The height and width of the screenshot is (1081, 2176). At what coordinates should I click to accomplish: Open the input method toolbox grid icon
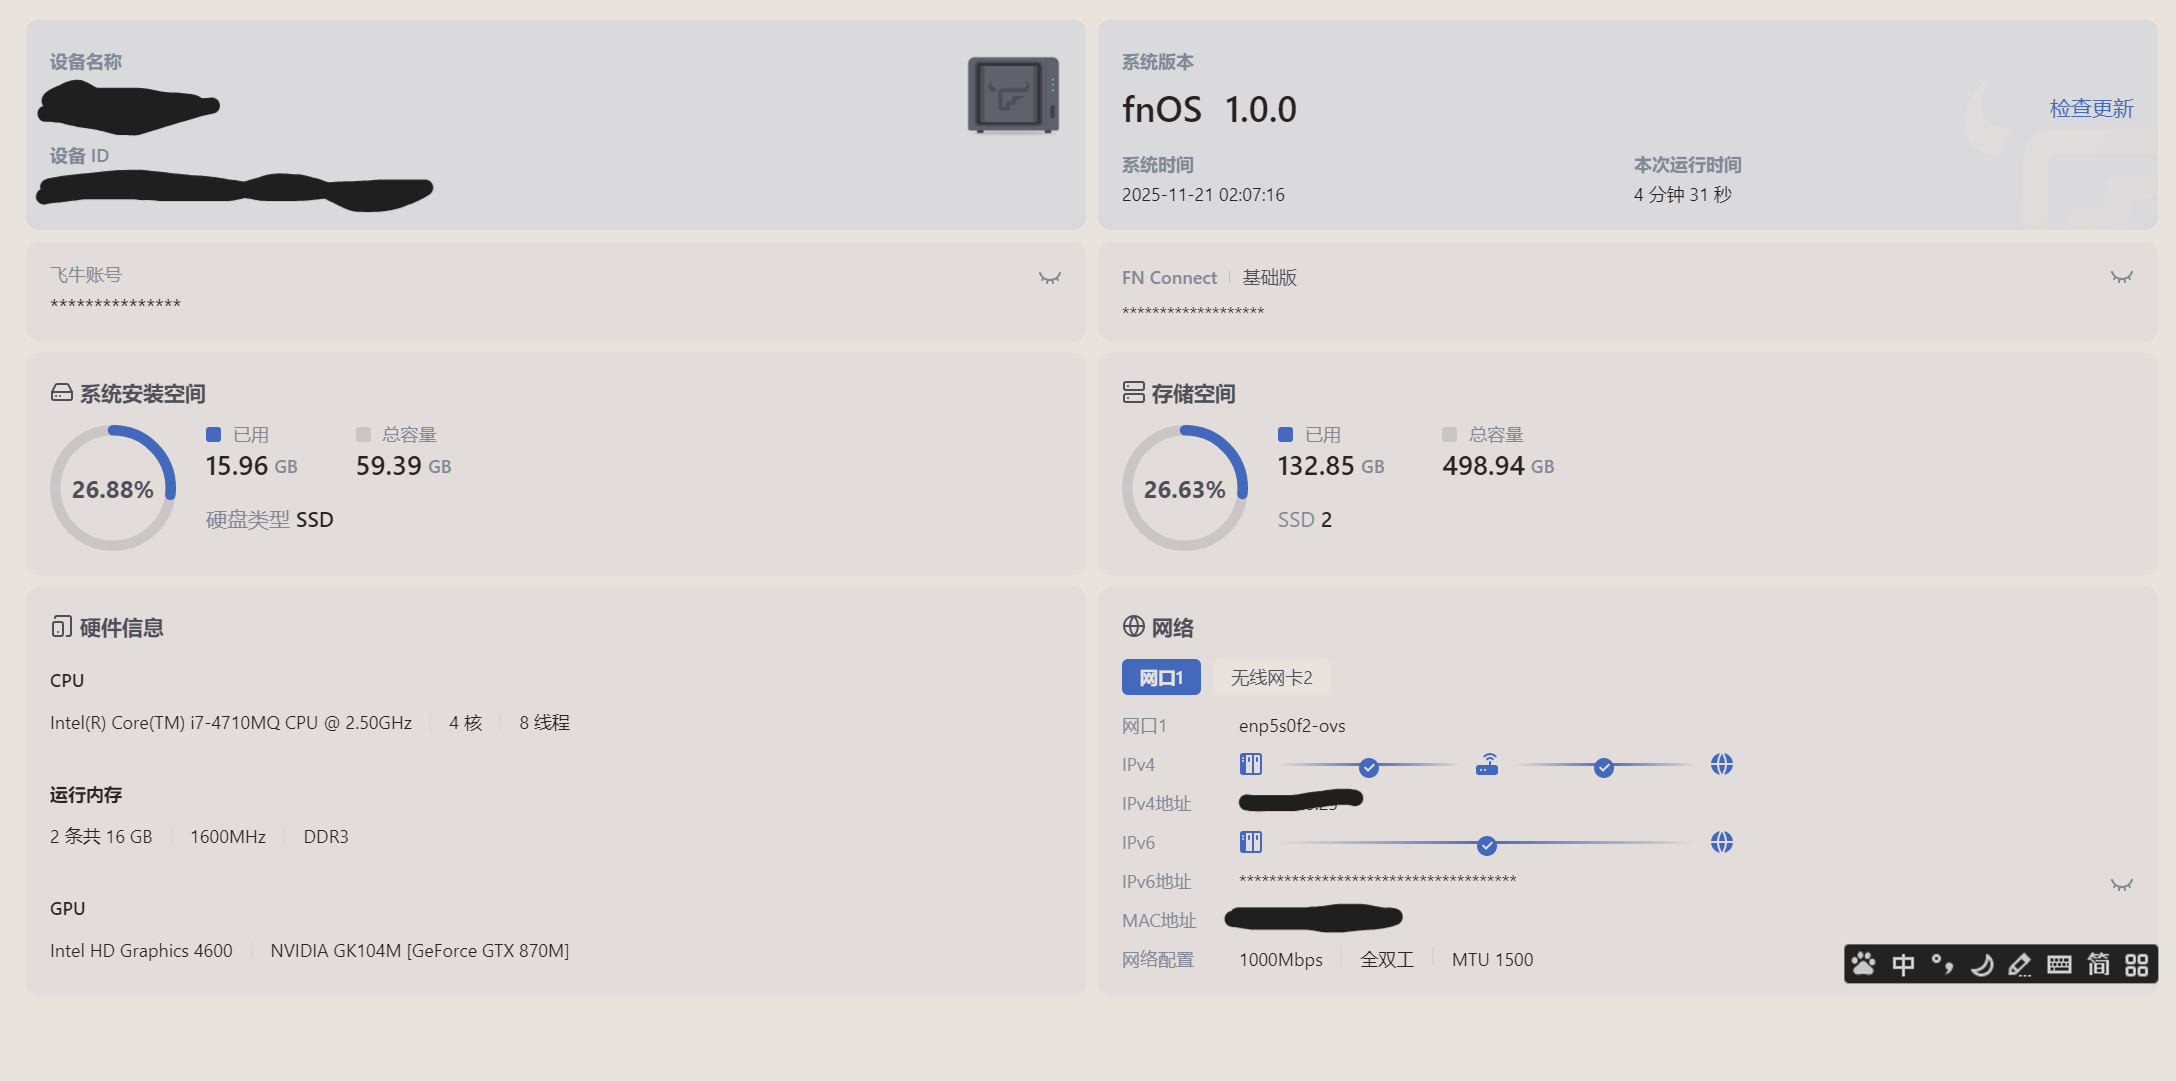[2137, 964]
